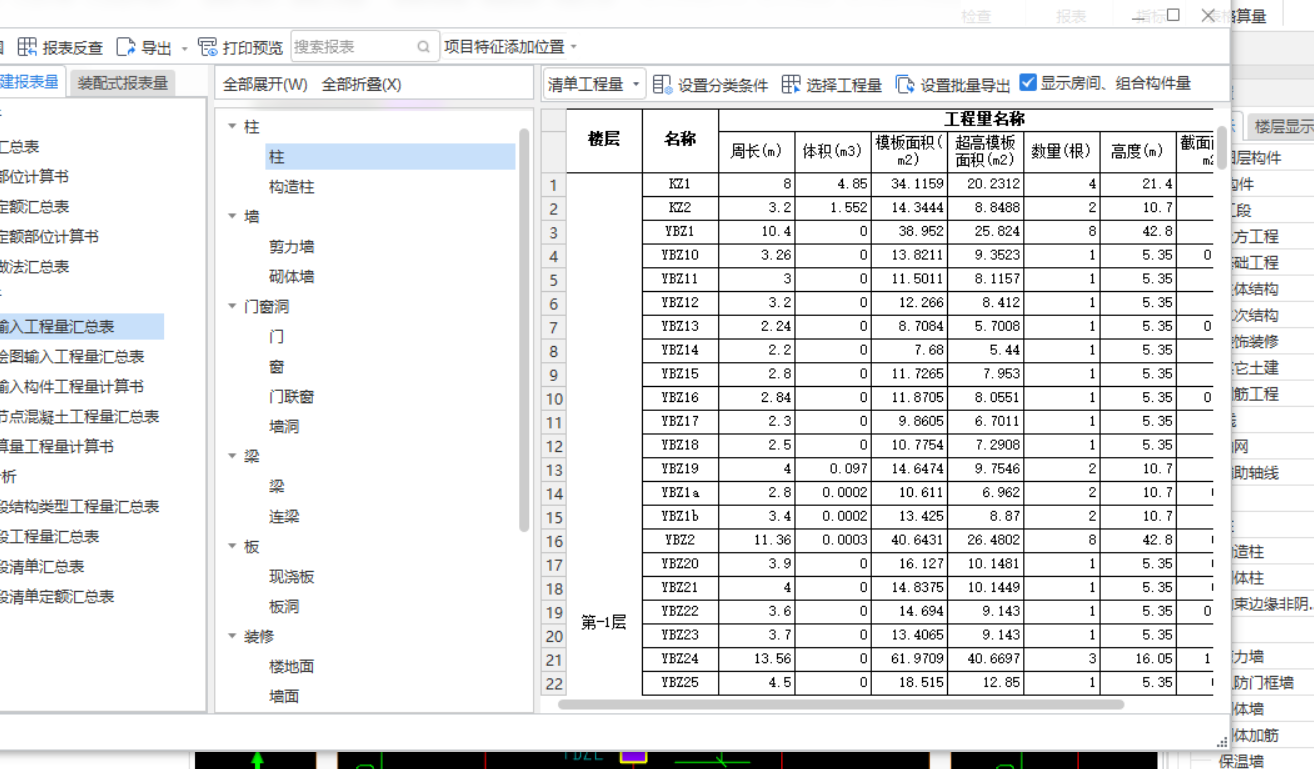This screenshot has width=1314, height=769.
Task: Open the 清单工程量 dropdown
Action: click(595, 85)
